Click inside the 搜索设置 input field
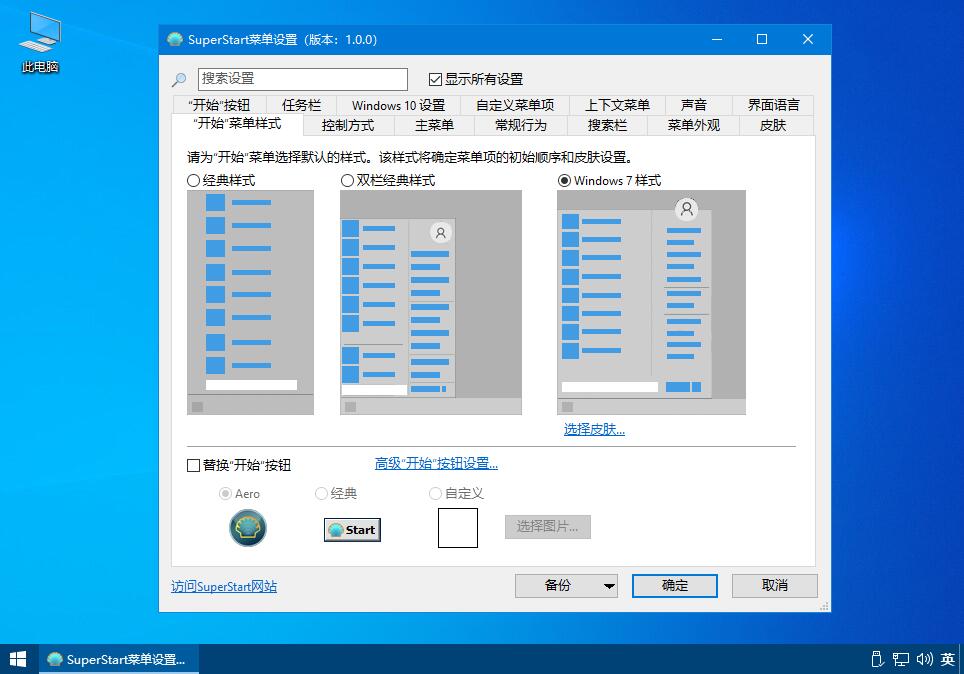964x674 pixels. point(300,79)
